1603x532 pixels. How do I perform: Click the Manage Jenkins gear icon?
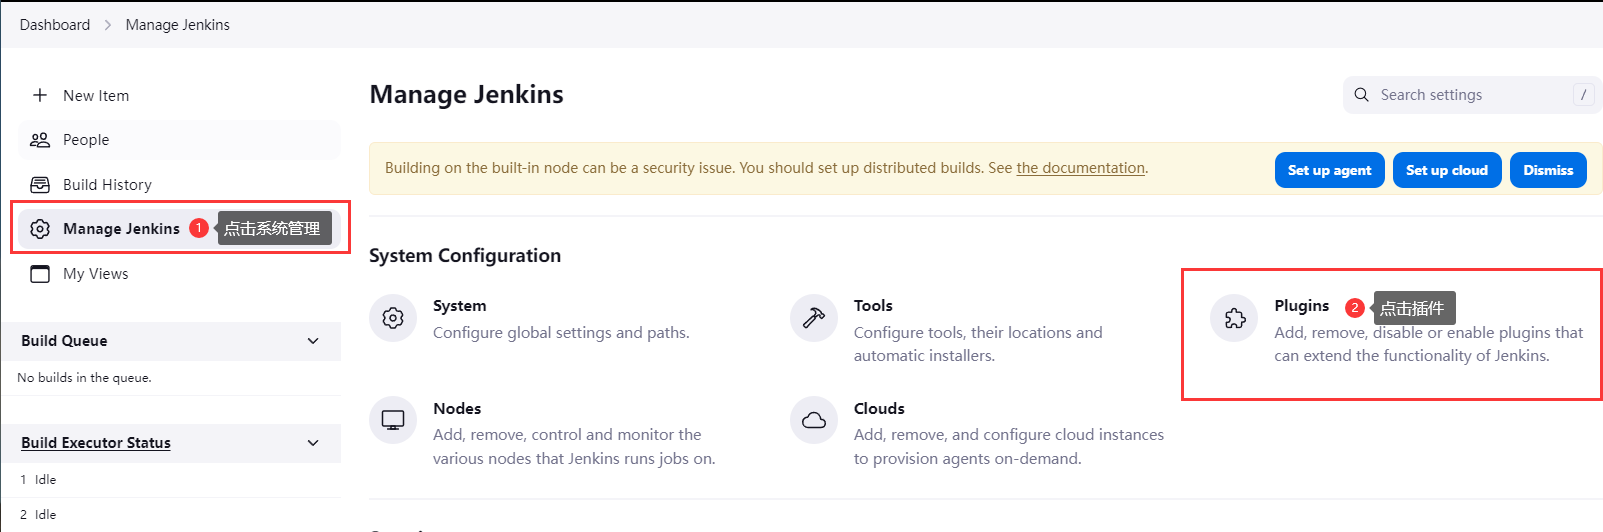(40, 229)
